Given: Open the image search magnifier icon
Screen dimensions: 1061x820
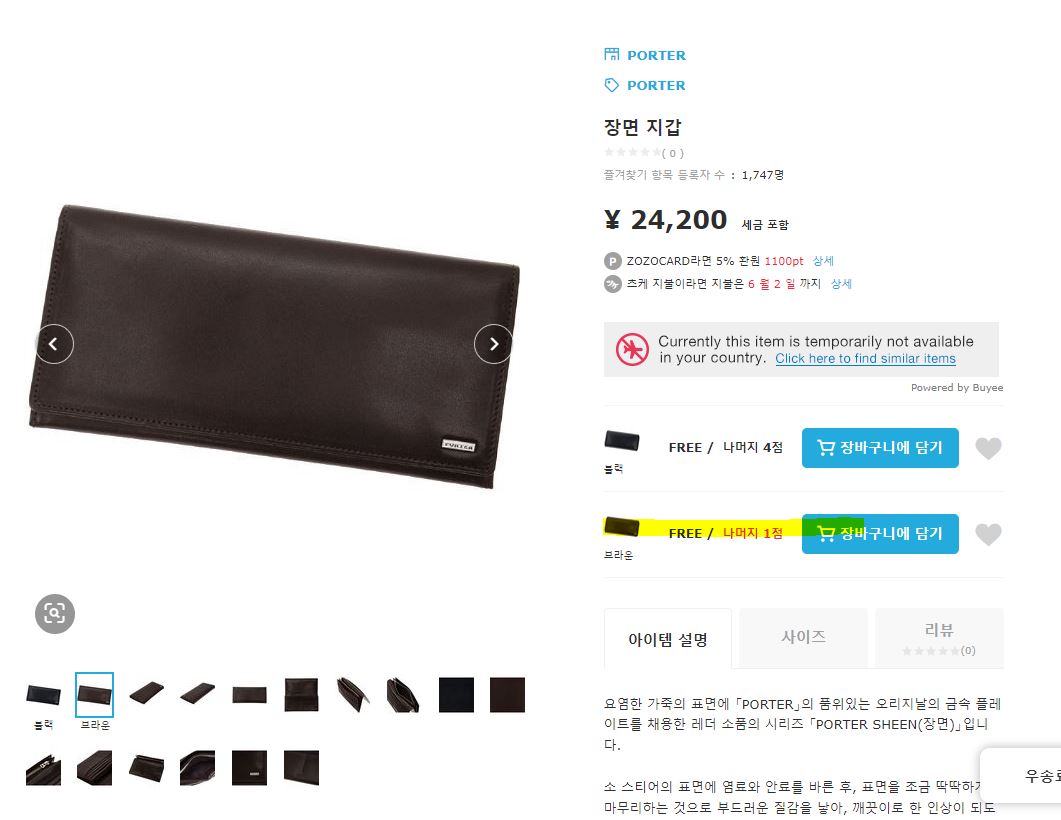Looking at the screenshot, I should [x=55, y=614].
